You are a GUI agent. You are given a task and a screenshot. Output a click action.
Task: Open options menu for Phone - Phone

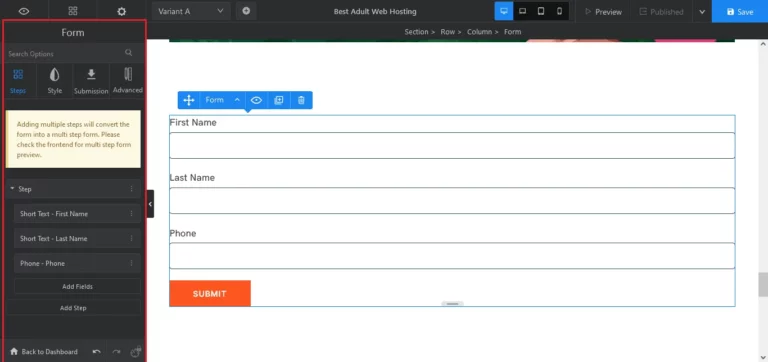point(131,263)
